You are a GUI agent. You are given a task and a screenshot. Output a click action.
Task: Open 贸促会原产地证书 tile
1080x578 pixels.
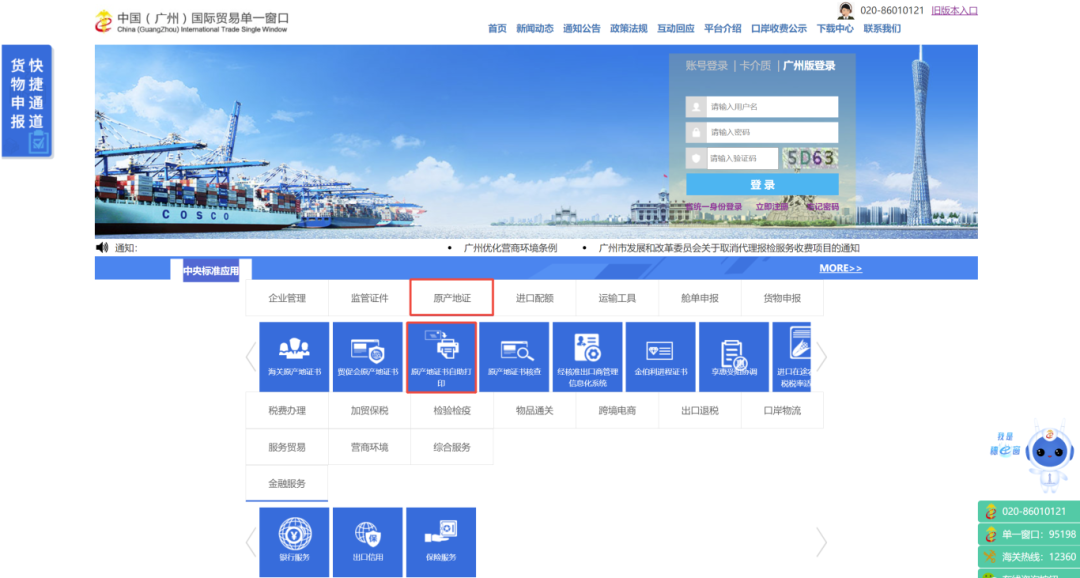(368, 357)
